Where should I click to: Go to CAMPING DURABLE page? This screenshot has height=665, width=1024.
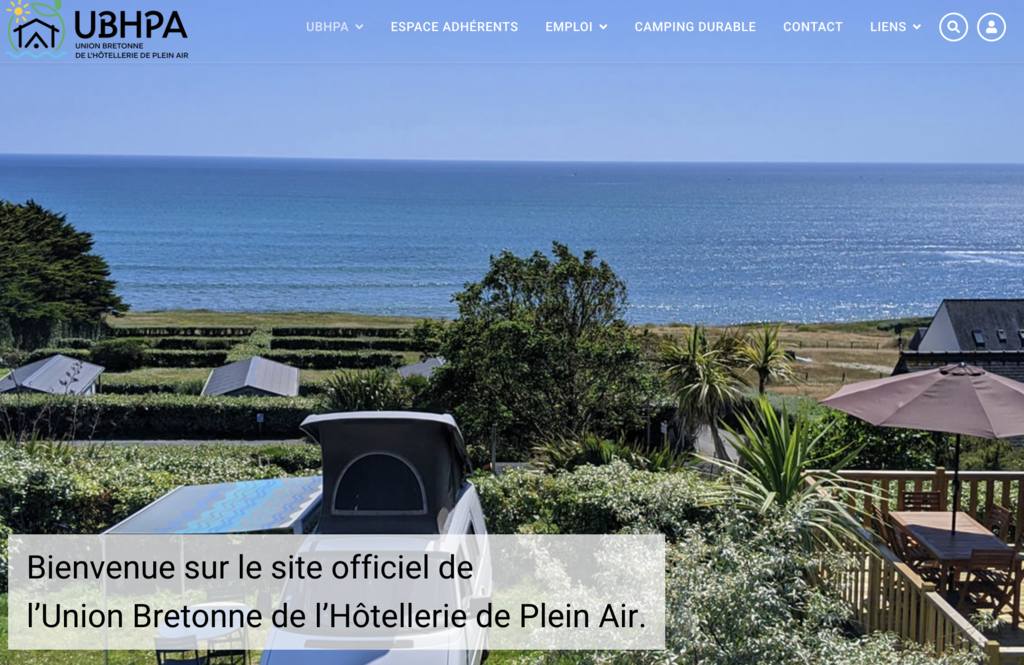pos(695,27)
